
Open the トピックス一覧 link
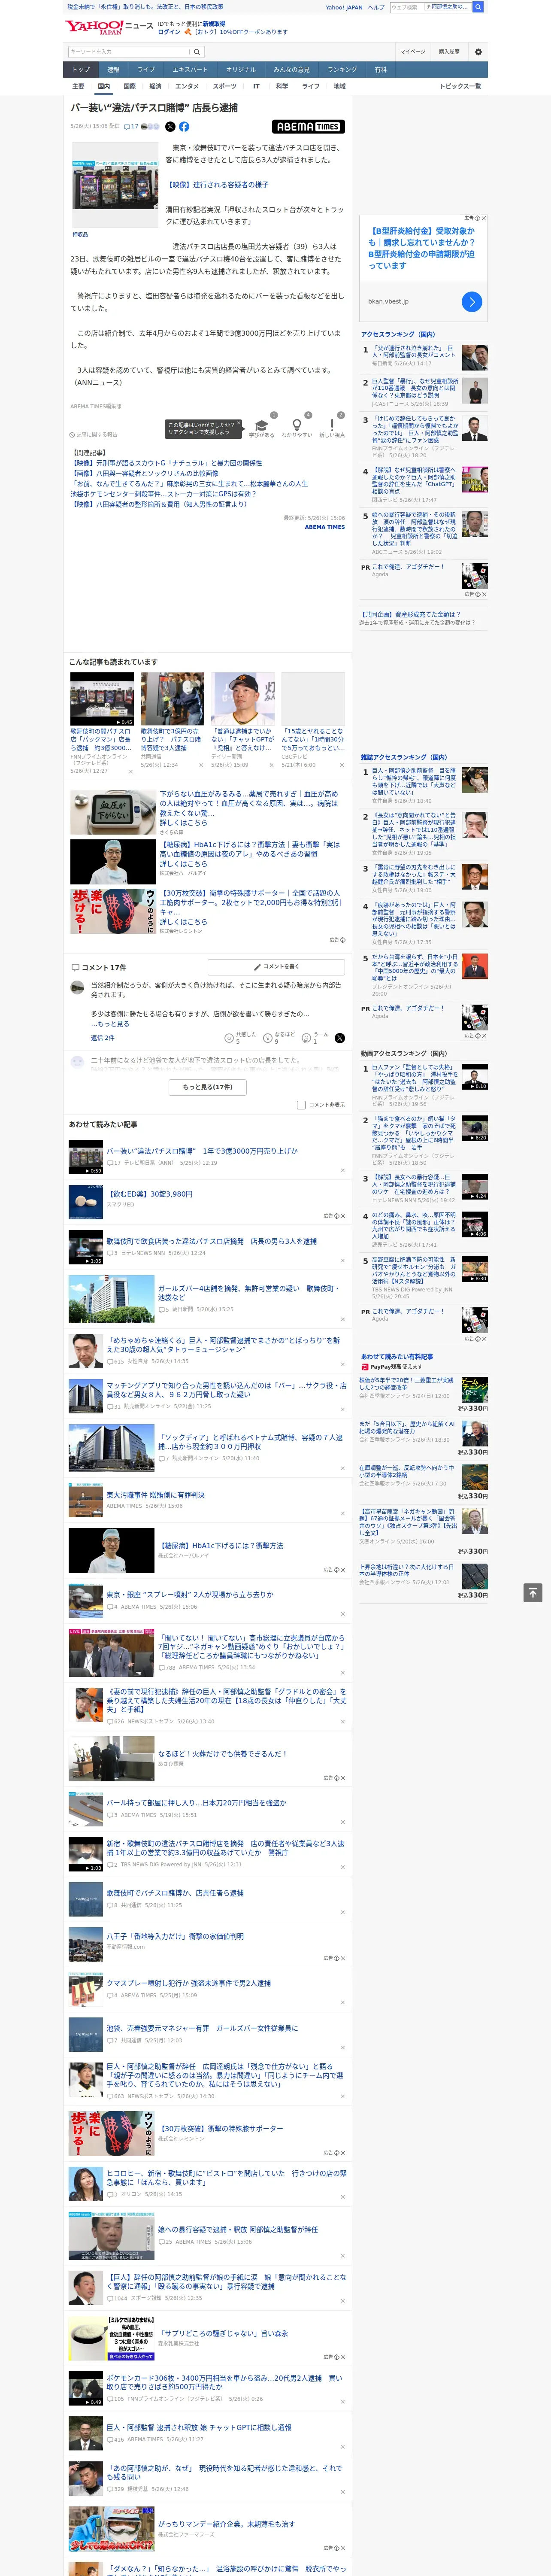point(460,86)
